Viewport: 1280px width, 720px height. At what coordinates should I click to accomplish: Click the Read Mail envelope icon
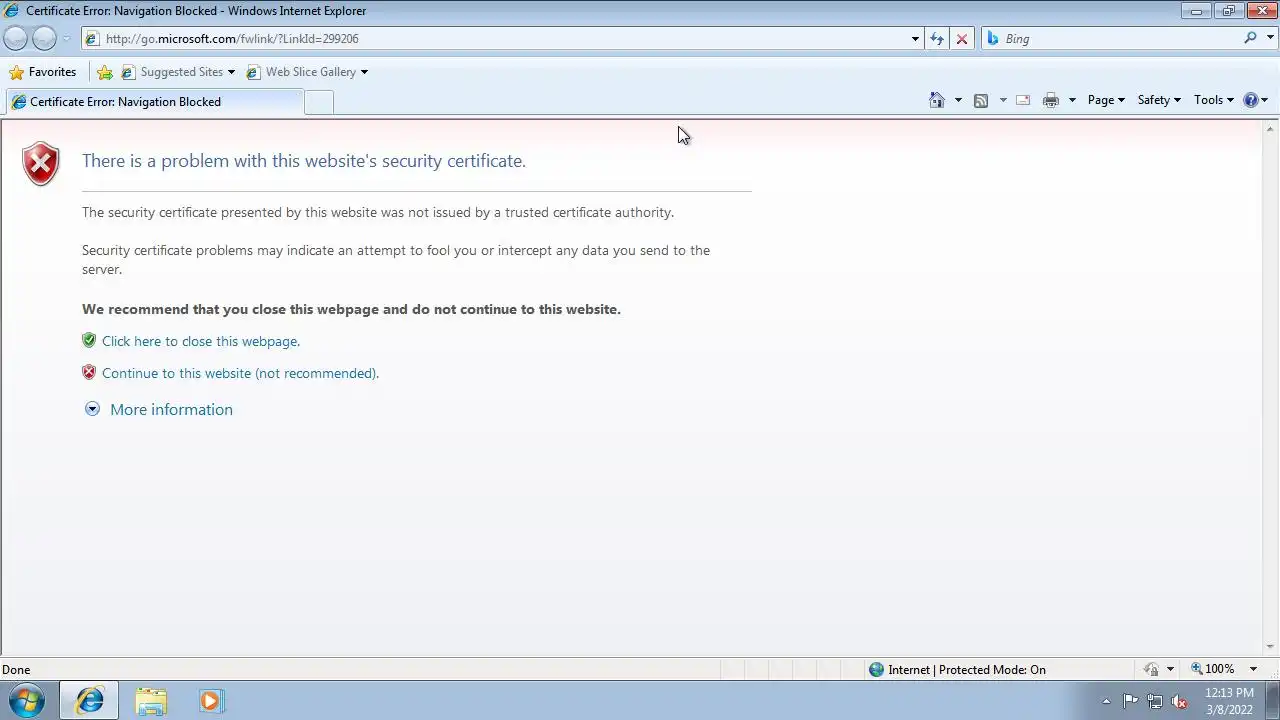(x=1023, y=100)
